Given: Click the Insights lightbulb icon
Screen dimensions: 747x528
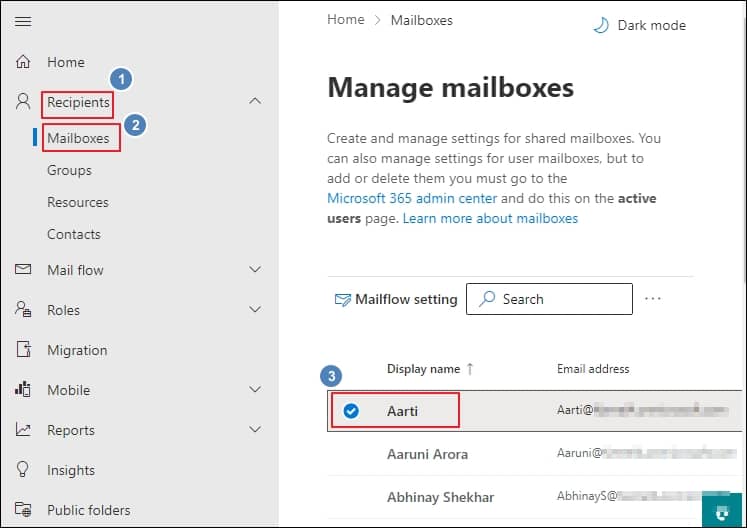Looking at the screenshot, I should pos(22,469).
